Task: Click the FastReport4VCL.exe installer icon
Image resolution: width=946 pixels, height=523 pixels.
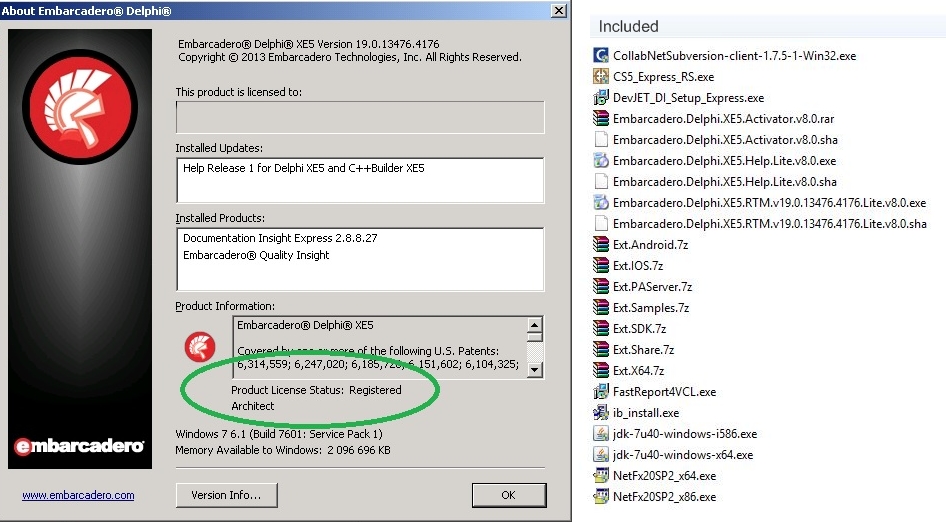Action: 601,391
